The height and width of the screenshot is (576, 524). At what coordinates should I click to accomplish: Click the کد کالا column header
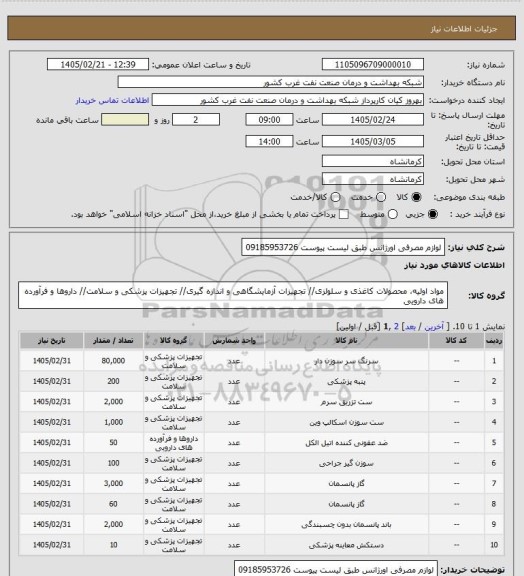456,341
